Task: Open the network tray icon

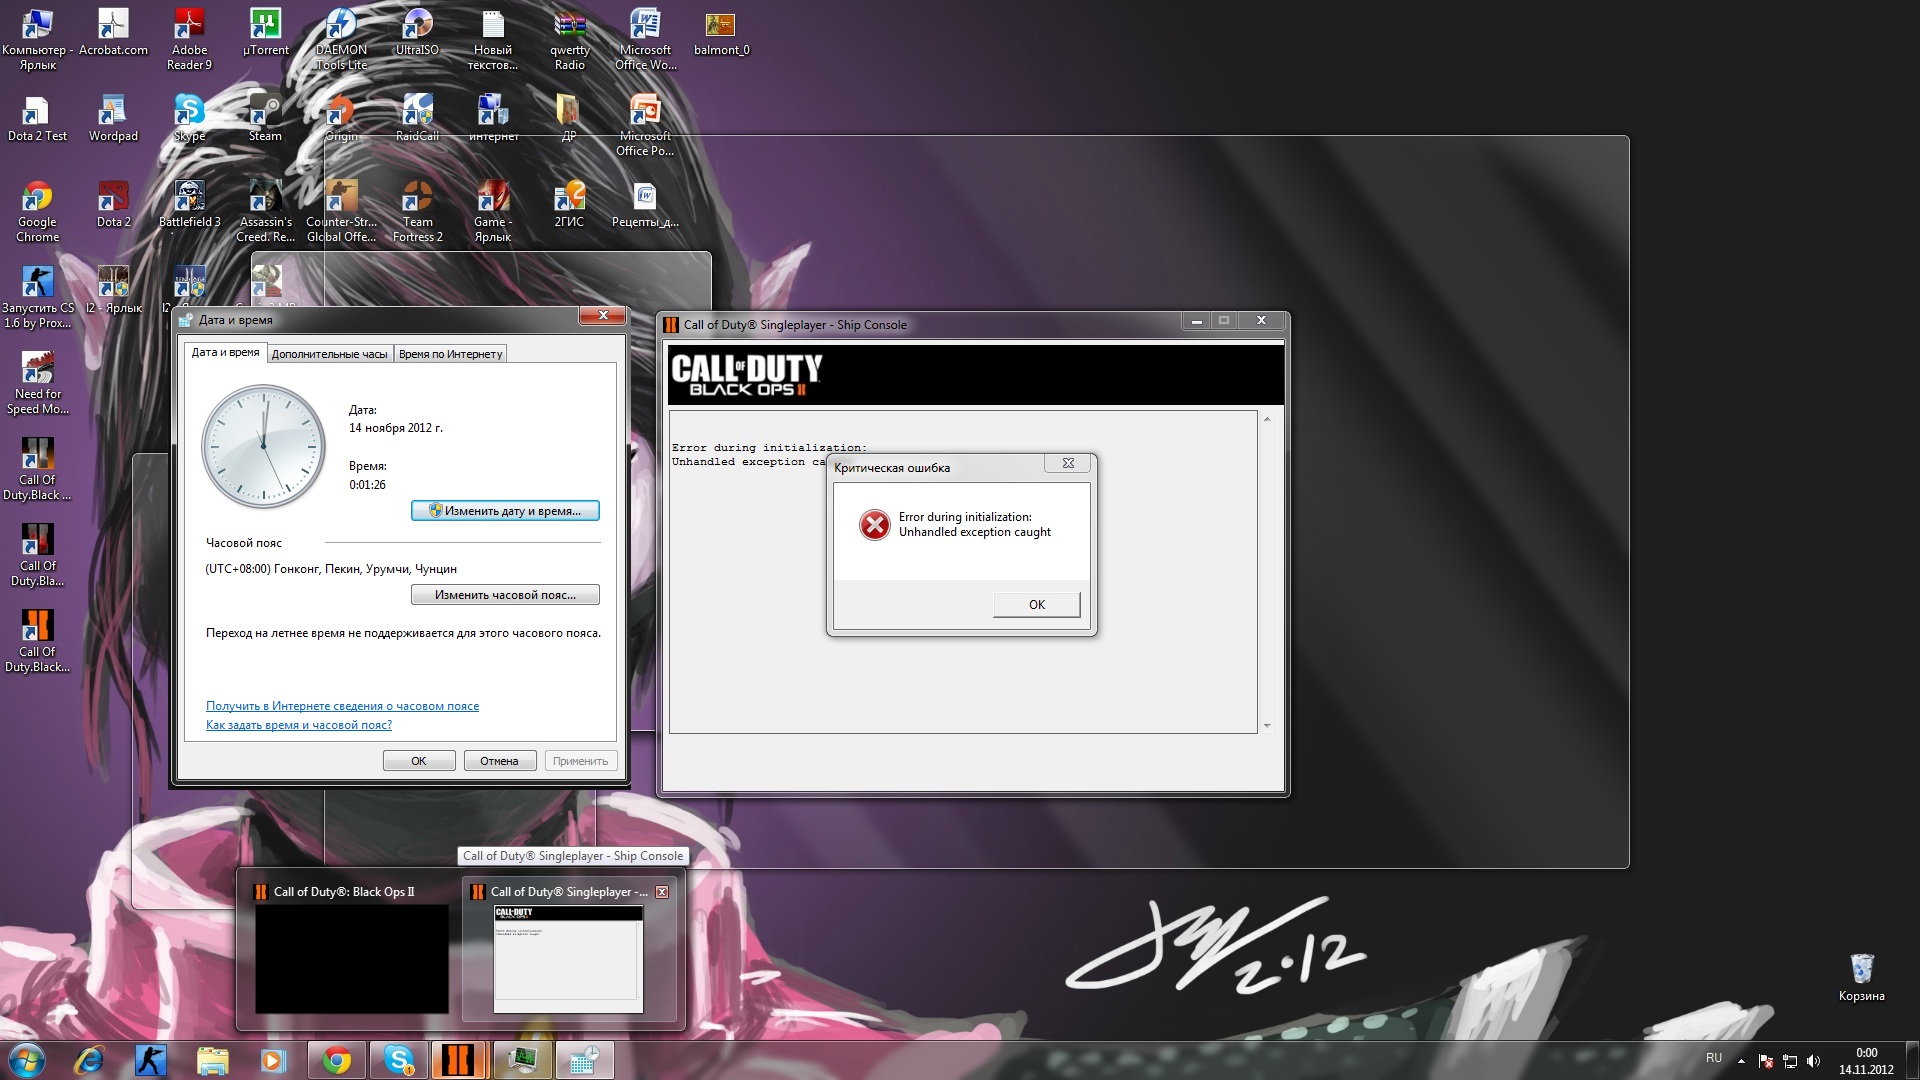Action: [1790, 1060]
